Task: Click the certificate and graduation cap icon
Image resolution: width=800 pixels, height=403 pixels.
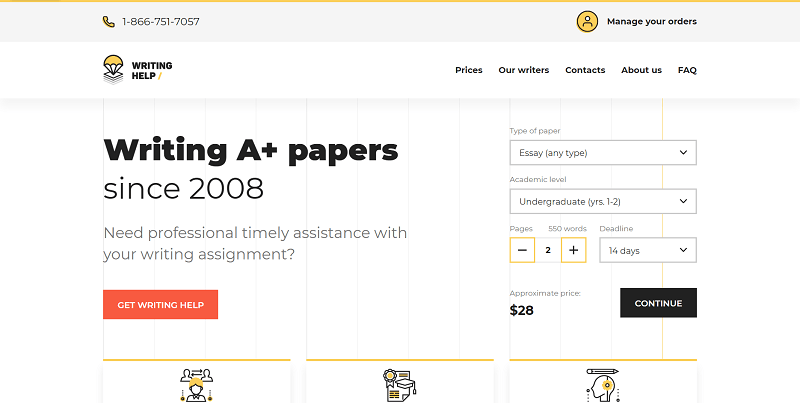Action: [x=399, y=384]
